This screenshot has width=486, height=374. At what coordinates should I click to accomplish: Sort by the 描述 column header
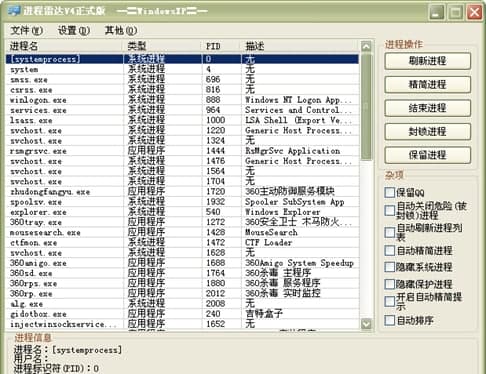pyautogui.click(x=300, y=46)
